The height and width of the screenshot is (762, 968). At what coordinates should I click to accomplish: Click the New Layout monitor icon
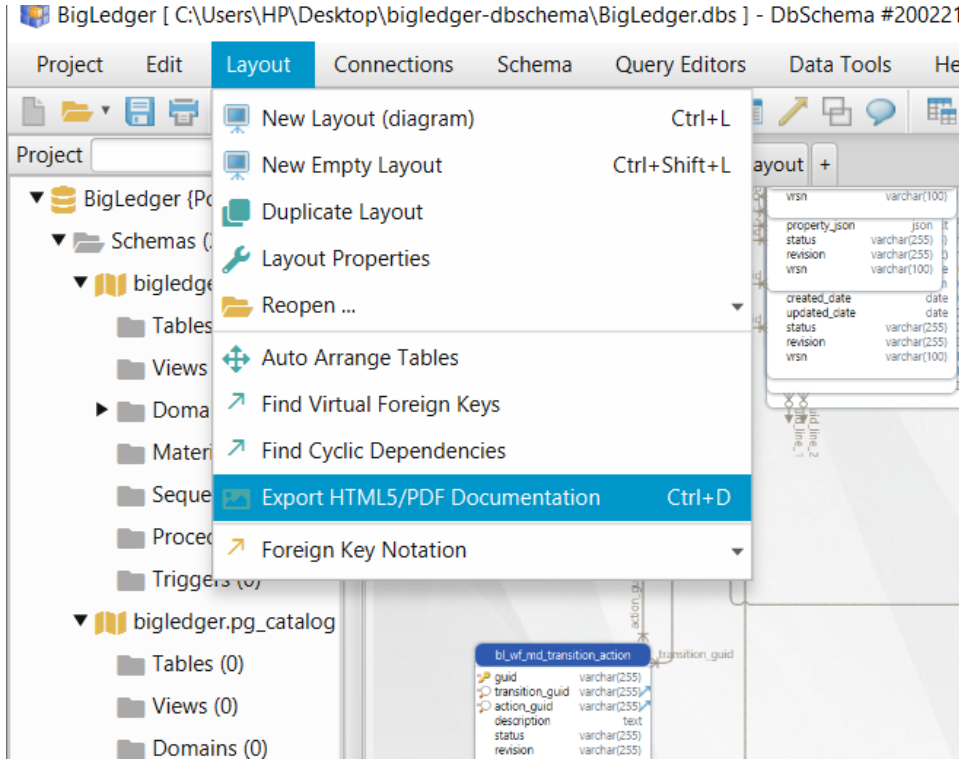[x=236, y=118]
